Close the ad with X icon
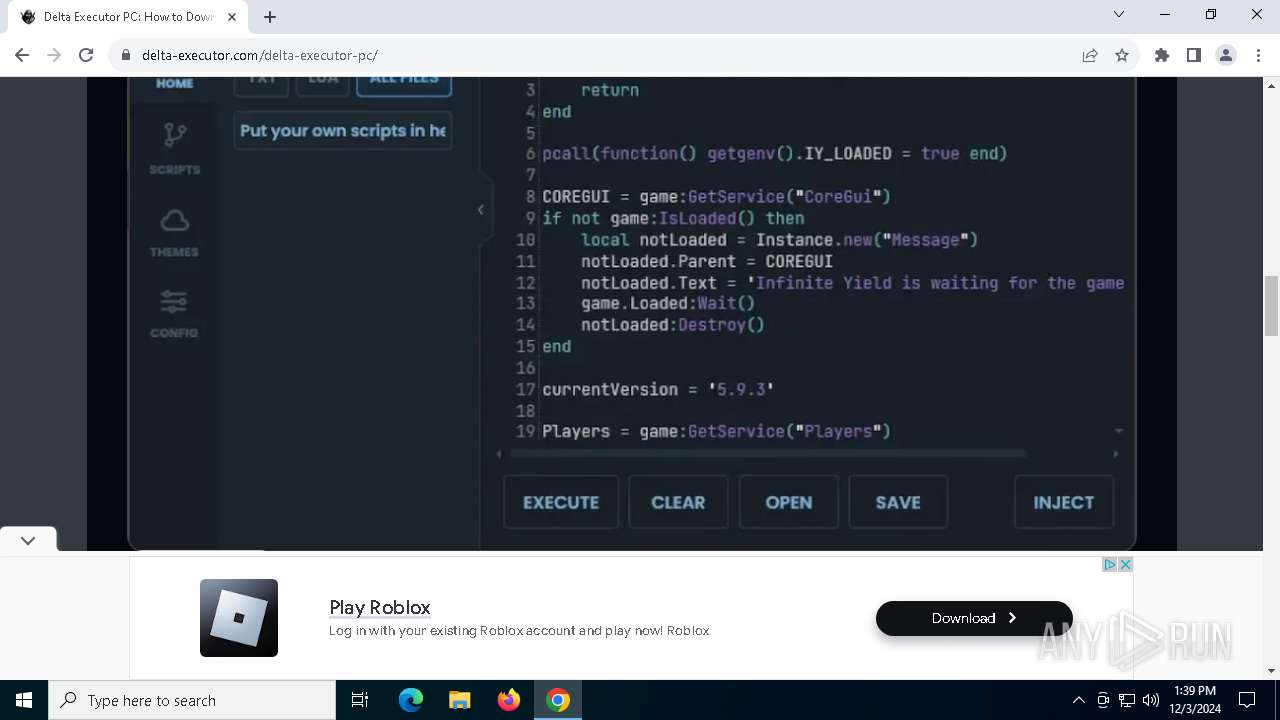The width and height of the screenshot is (1280, 720). [x=1125, y=565]
